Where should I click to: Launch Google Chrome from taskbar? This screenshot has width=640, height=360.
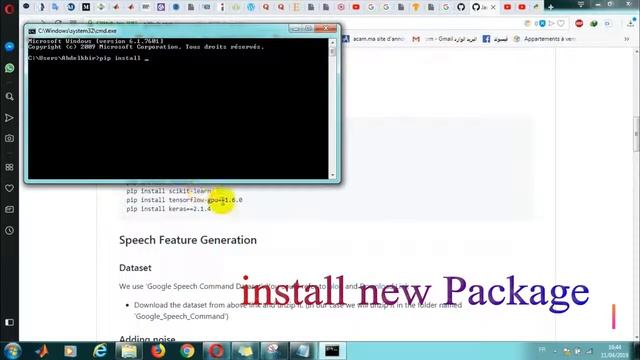[187, 351]
